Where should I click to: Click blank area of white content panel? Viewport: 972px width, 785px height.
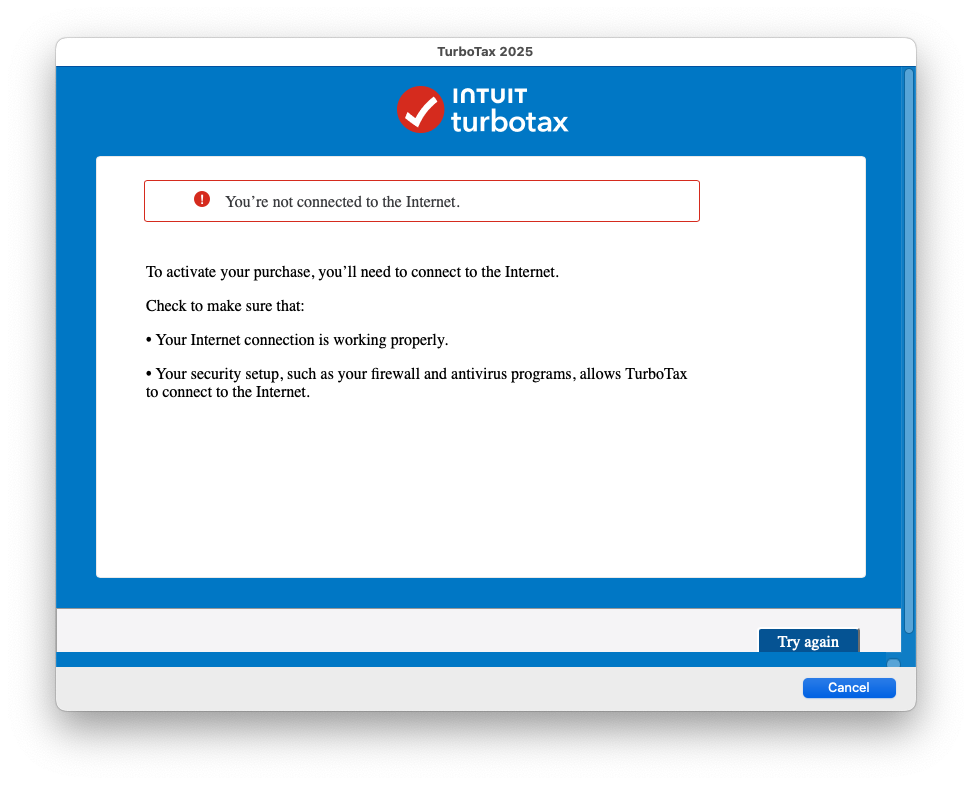[x=480, y=490]
